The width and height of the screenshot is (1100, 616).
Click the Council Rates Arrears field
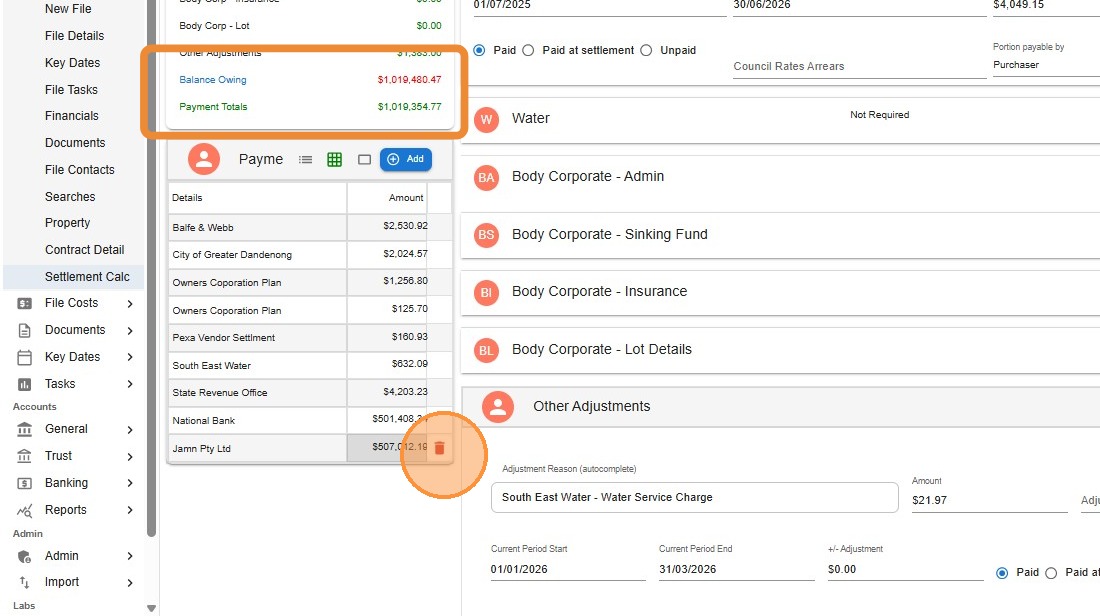pos(859,67)
